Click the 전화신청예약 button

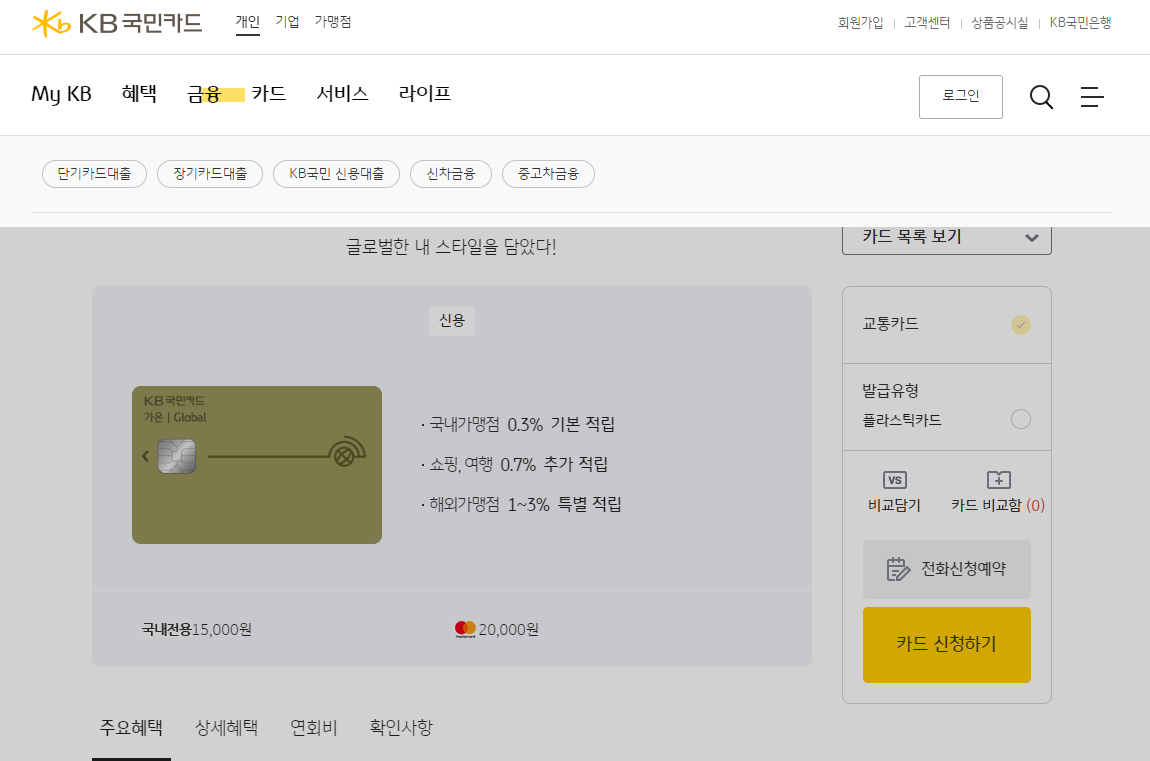[947, 570]
